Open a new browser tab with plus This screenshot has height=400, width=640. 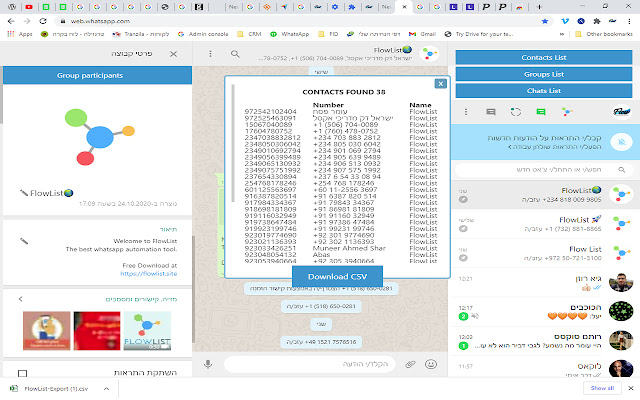coord(539,7)
